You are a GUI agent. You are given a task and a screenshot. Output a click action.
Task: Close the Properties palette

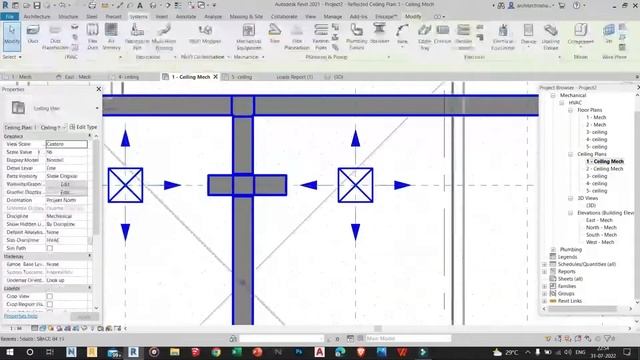coord(98,89)
